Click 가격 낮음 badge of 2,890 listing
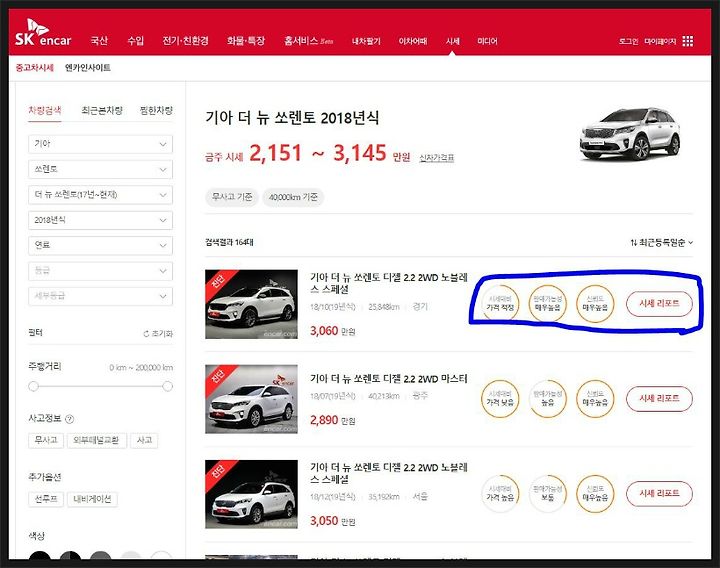Screen dimensions: 720x568 500,399
